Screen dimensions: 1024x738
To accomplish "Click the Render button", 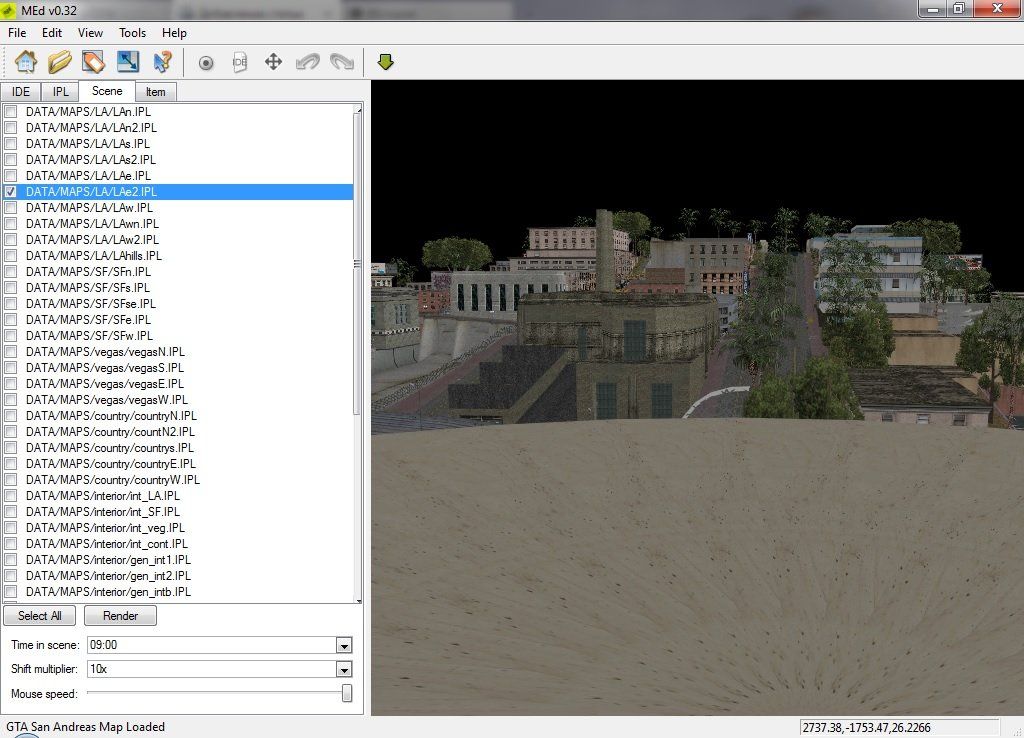I will tap(120, 616).
